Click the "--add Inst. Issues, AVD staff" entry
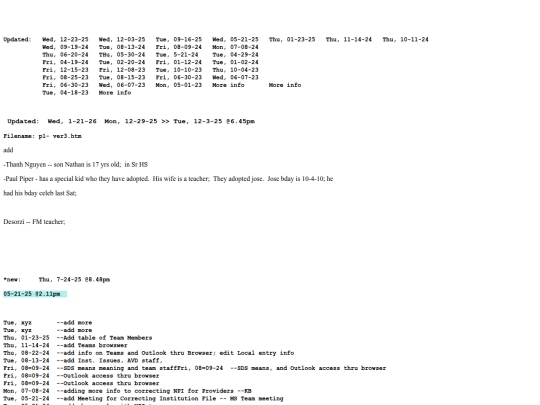This screenshot has height=405, width=540. coord(110,360)
